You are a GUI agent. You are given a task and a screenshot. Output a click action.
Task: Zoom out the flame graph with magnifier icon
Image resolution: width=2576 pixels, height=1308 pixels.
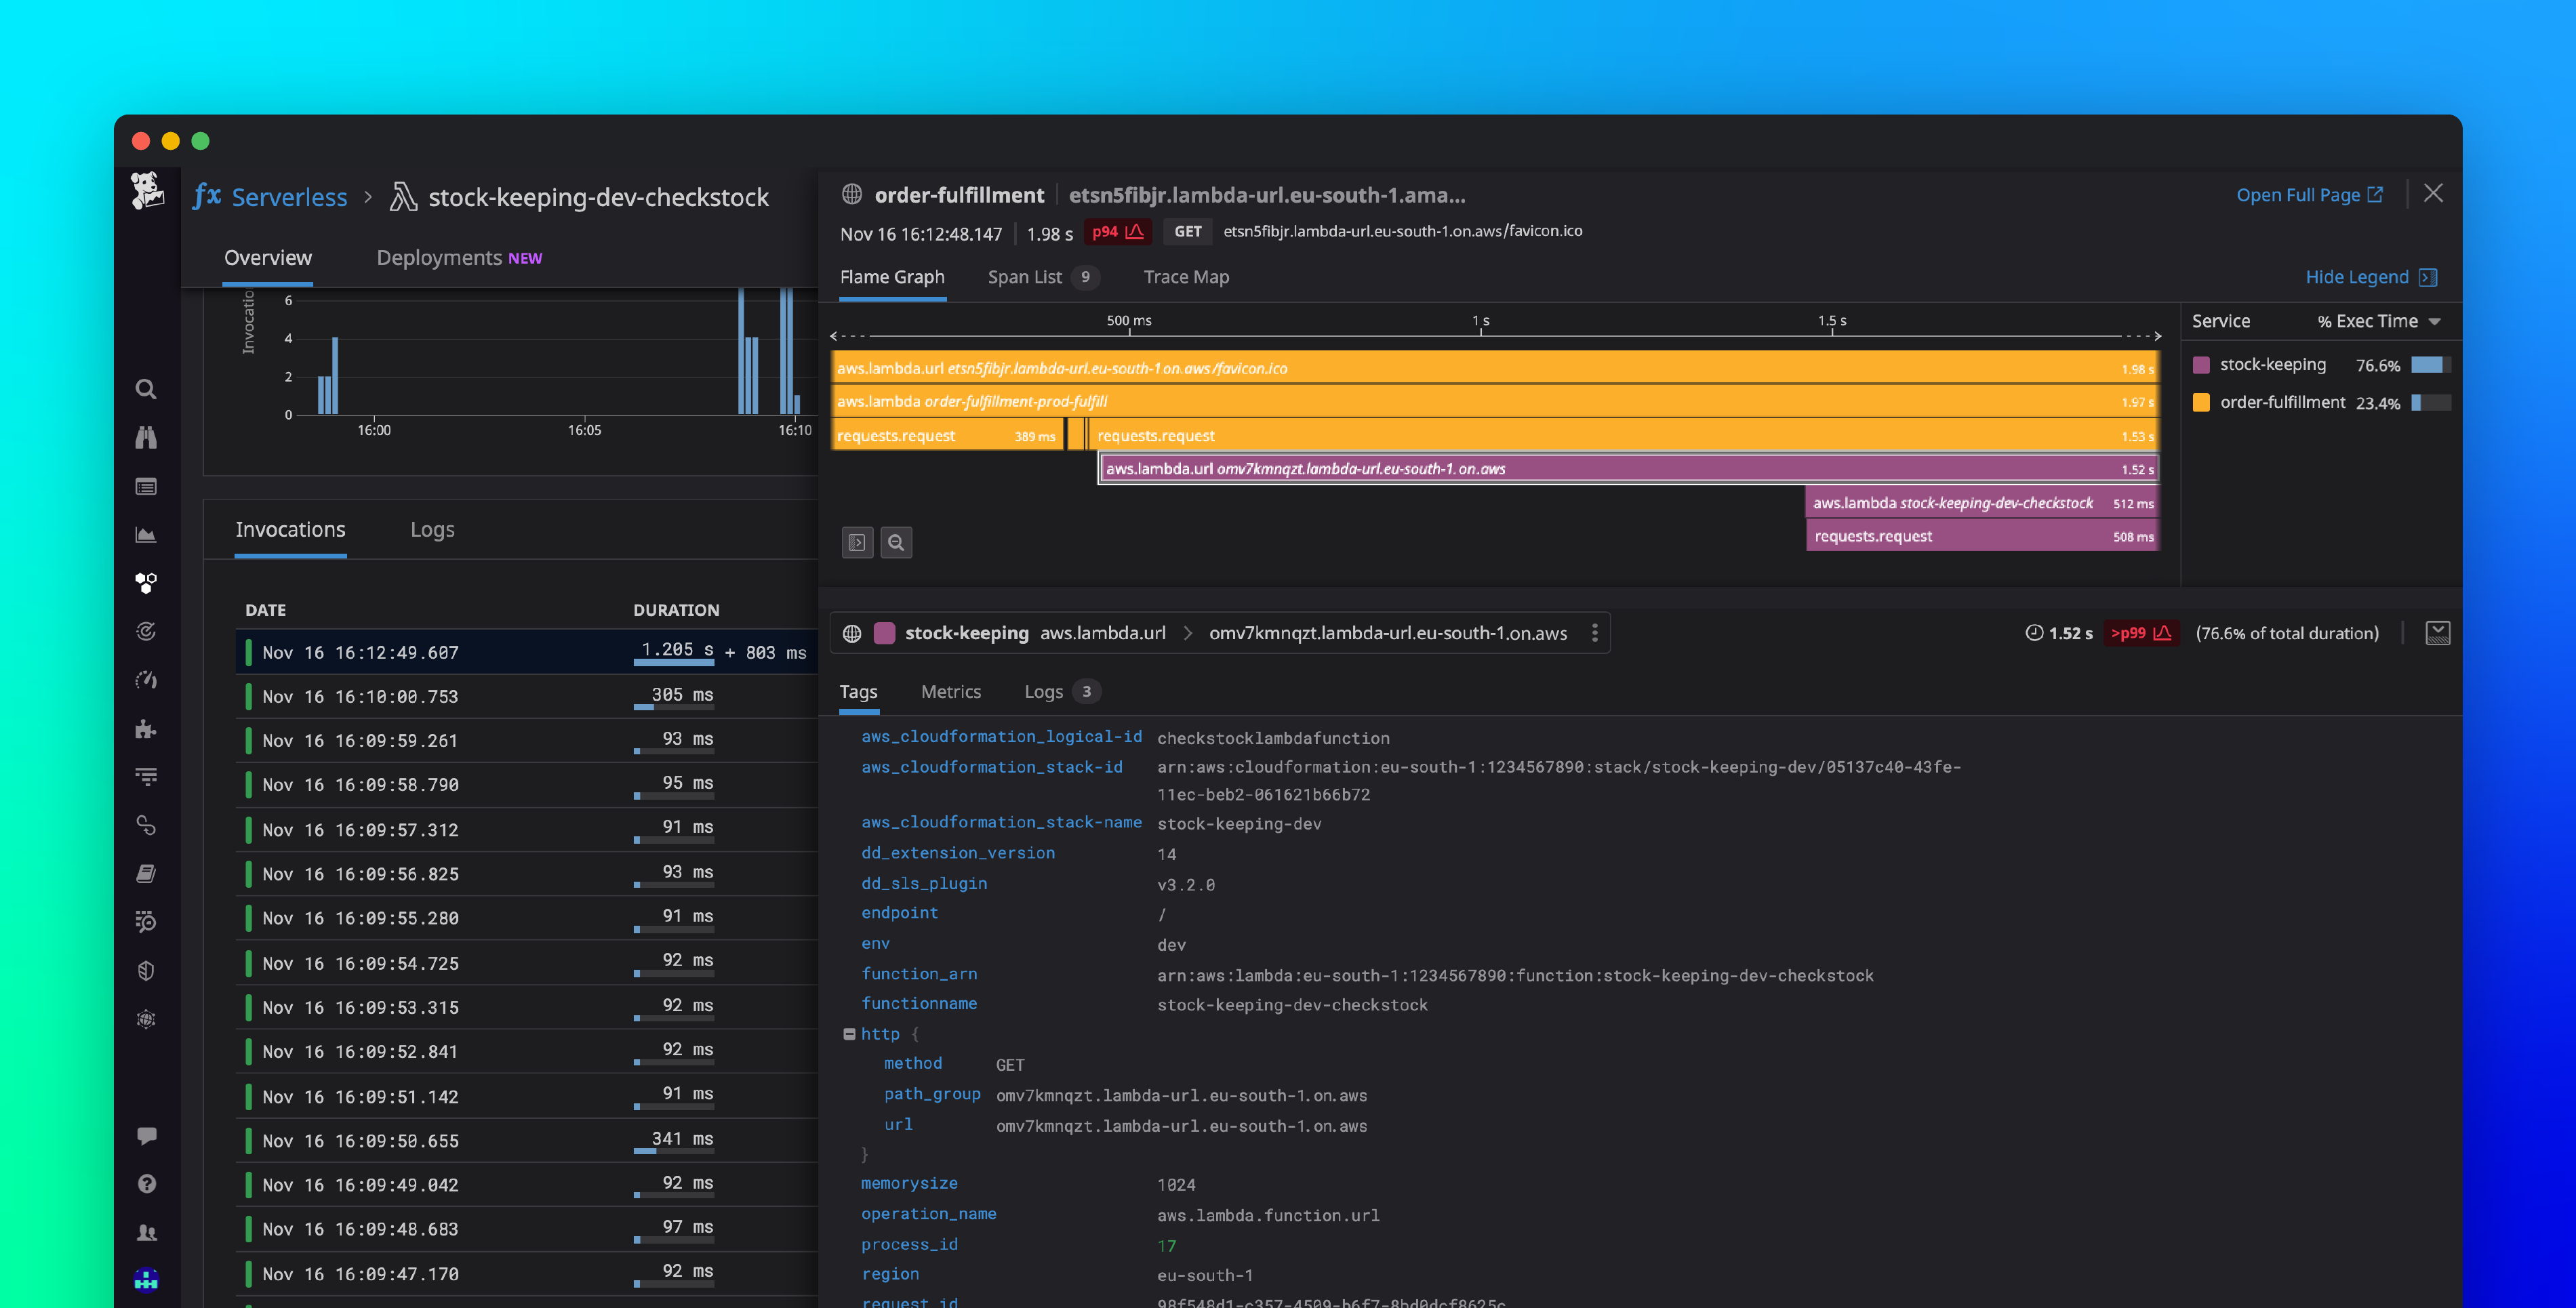(x=896, y=542)
